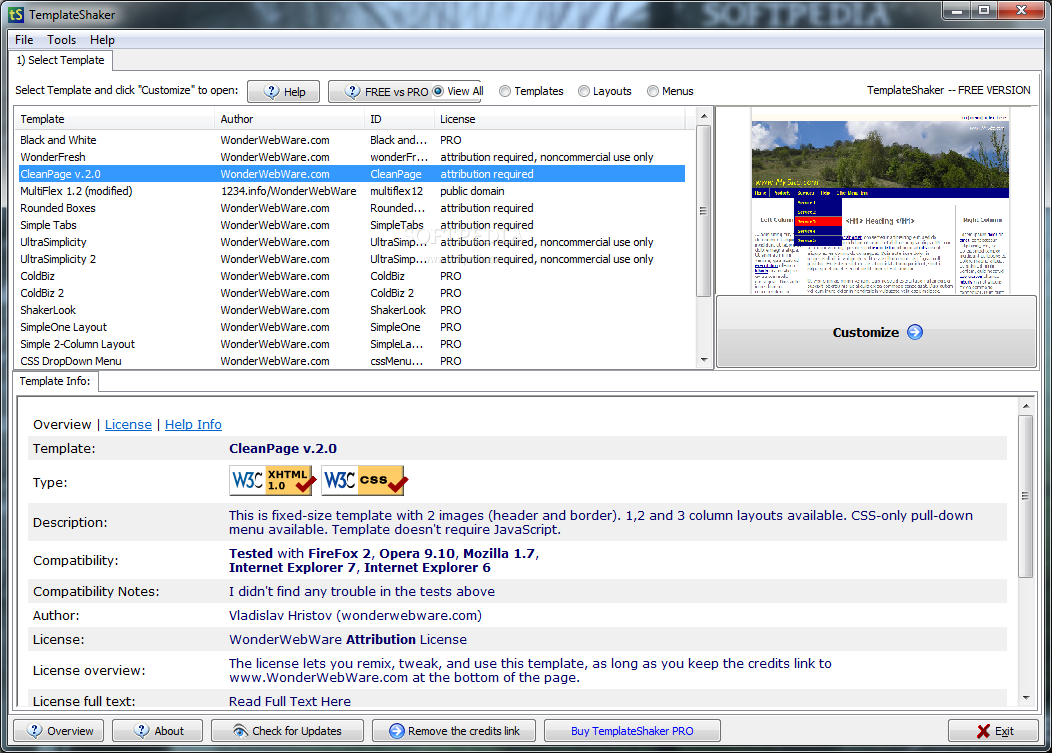Click the blue arrow icon on Customize
Screen dimensions: 1052x753
pyautogui.click(x=915, y=332)
